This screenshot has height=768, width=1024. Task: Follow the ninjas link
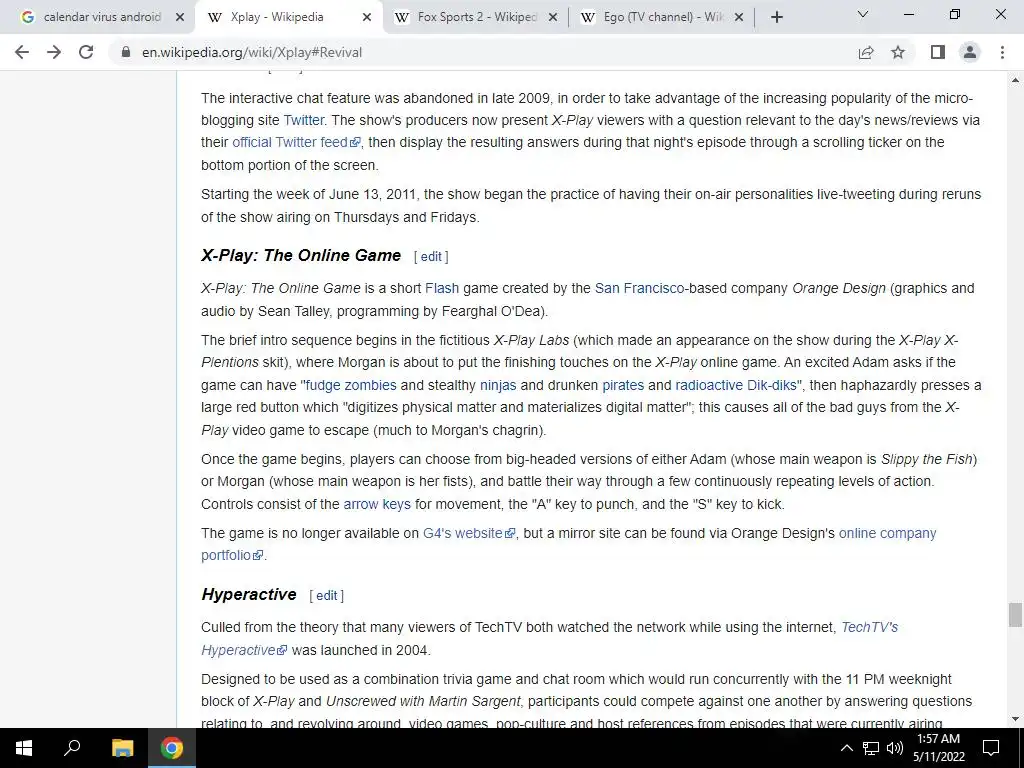498,385
